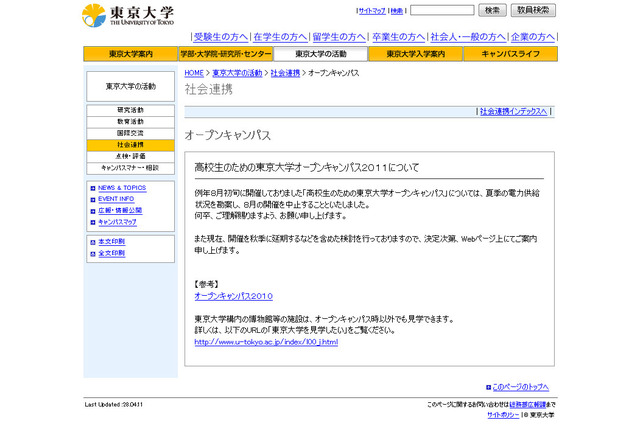Screen dimensions: 640x426
Task: Open EVENT INFO link
Action: click(x=116, y=199)
